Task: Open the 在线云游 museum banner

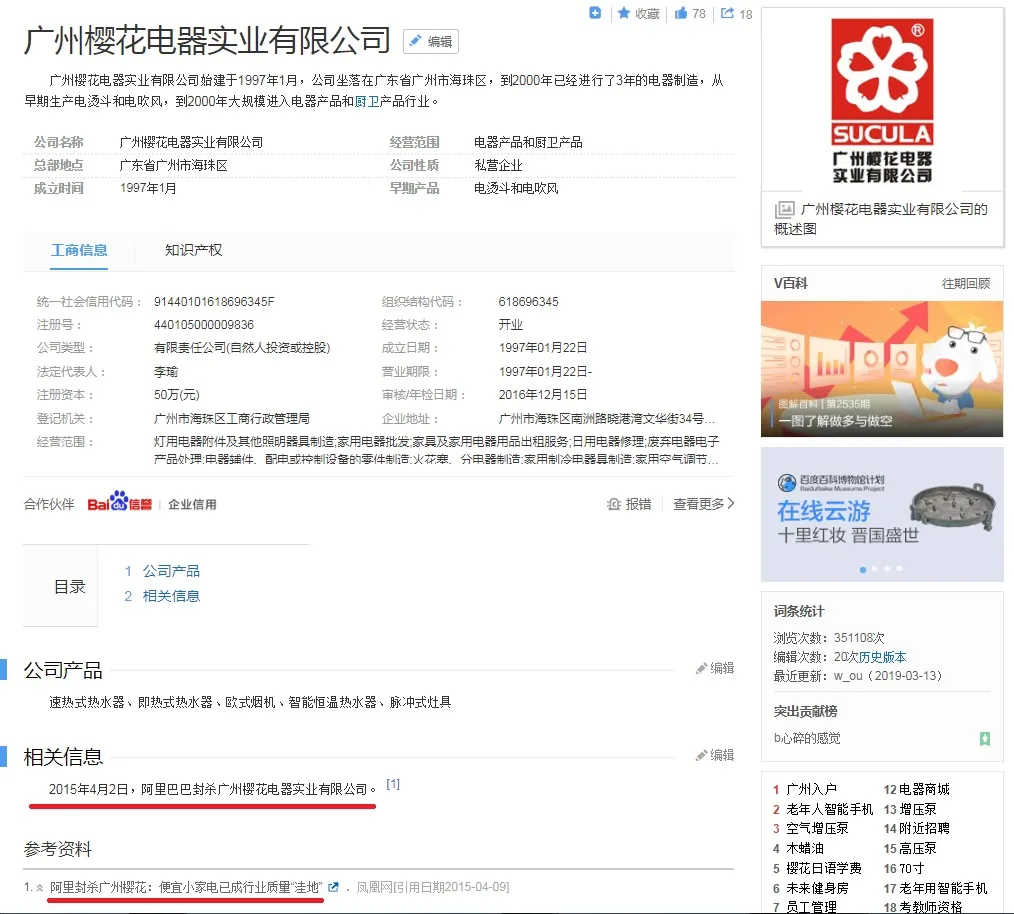Action: click(x=882, y=514)
